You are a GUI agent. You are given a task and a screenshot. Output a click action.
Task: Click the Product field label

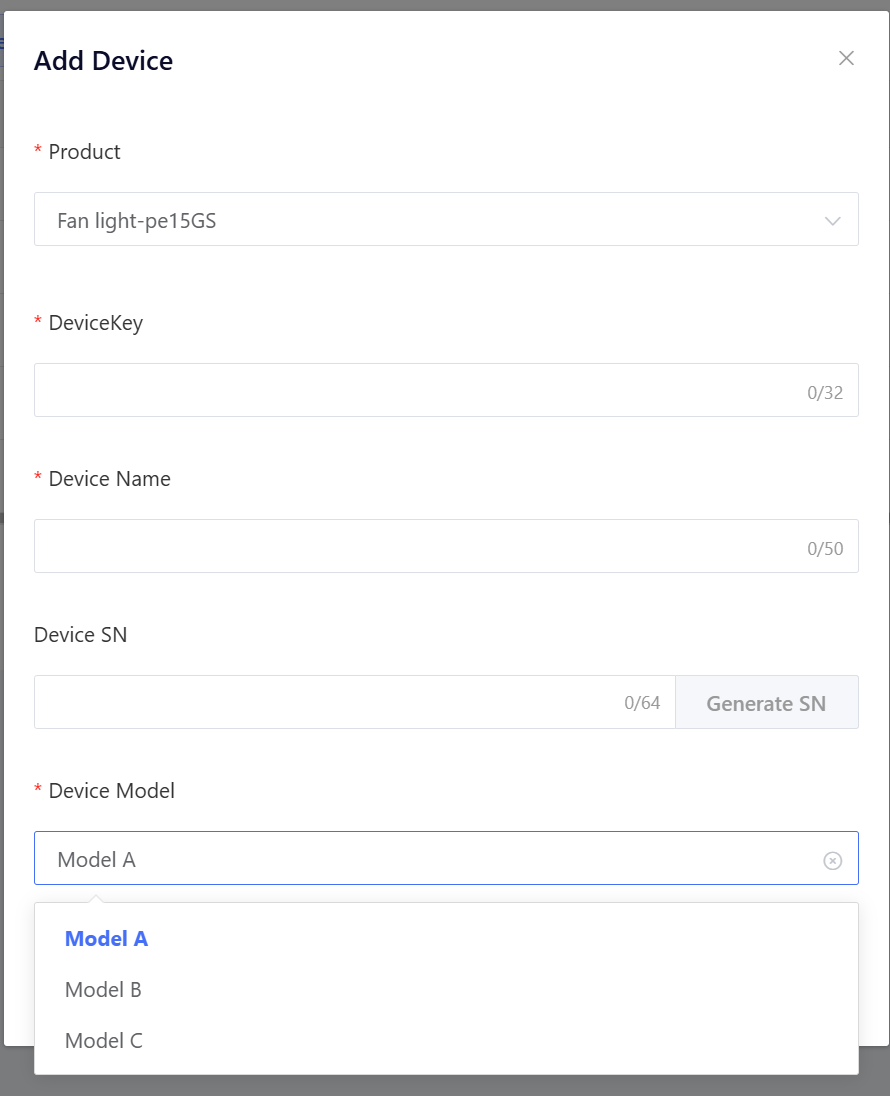(84, 152)
